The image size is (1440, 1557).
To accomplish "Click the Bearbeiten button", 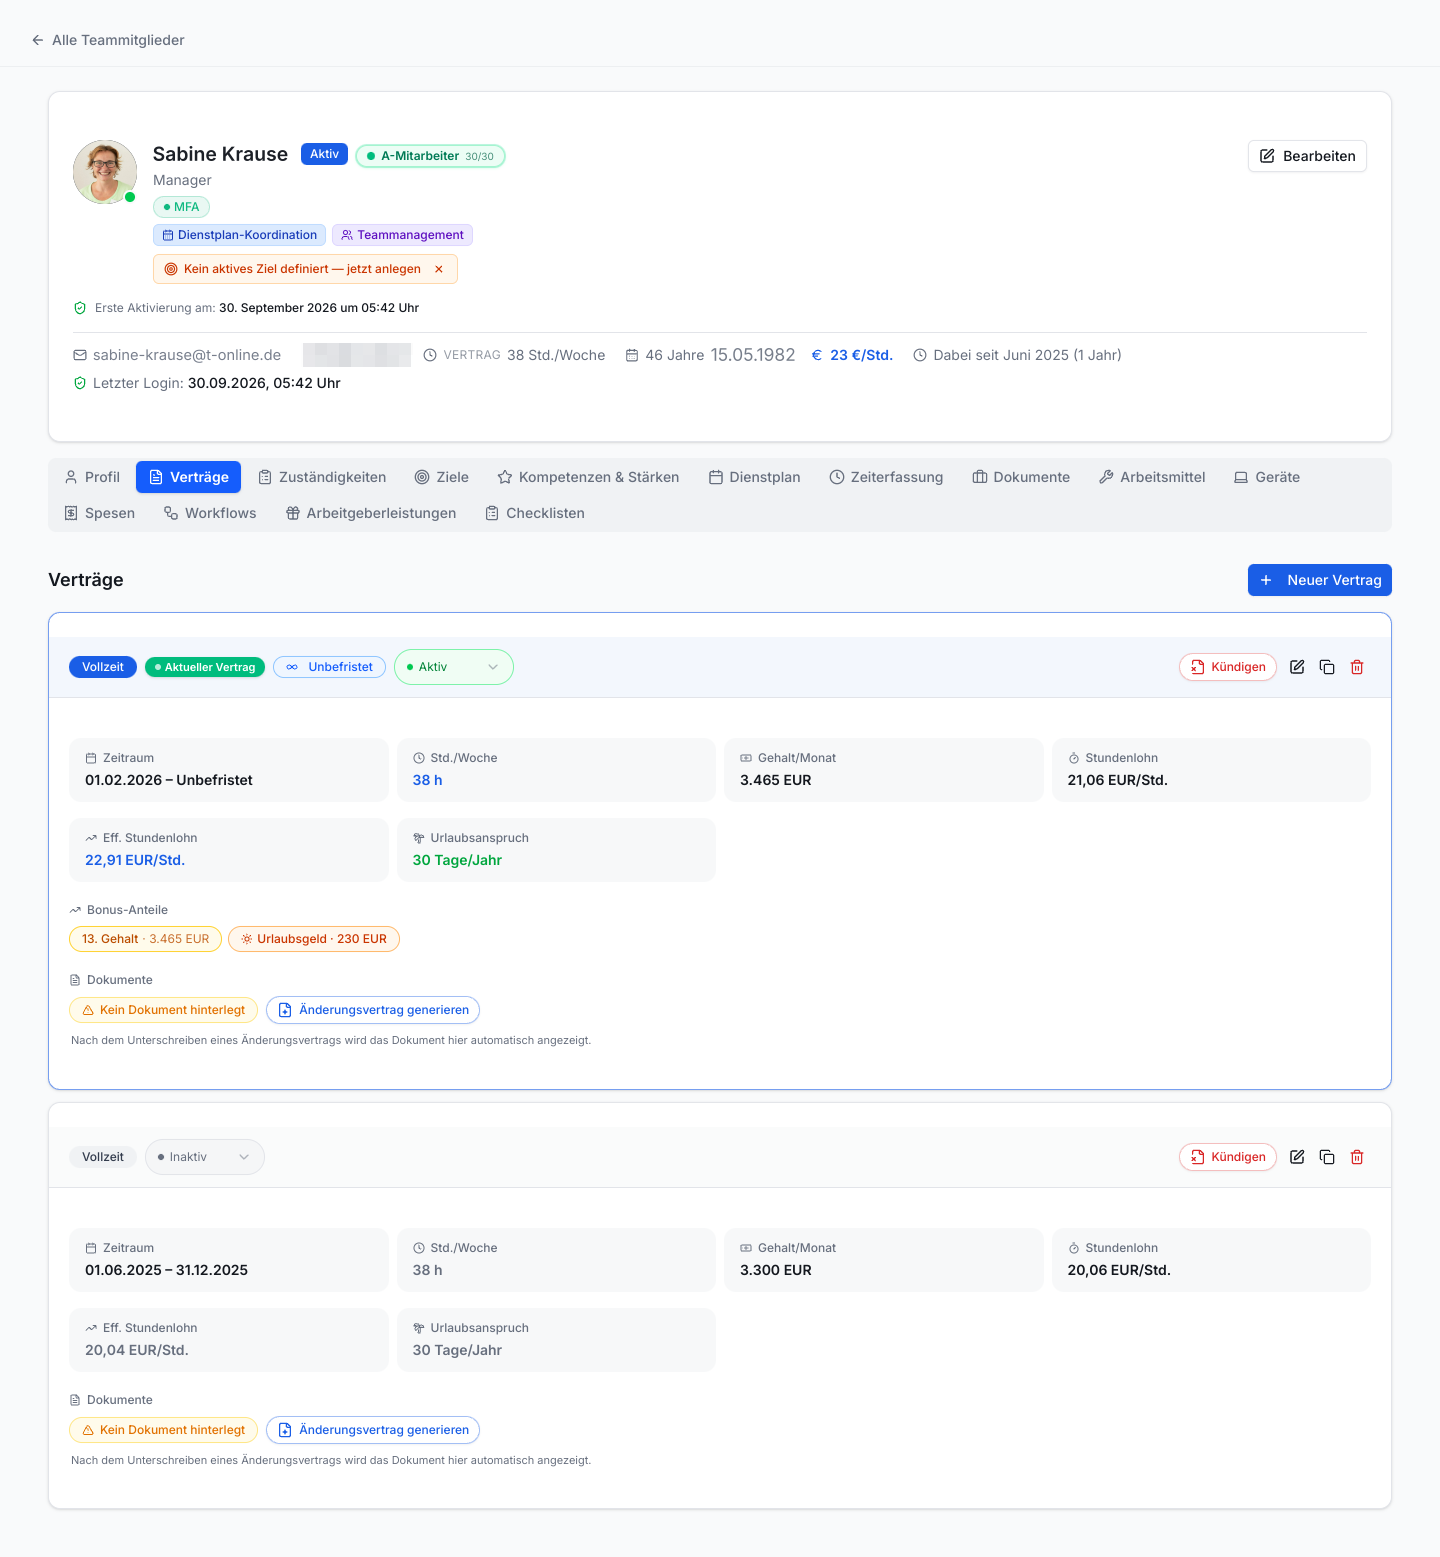I will 1307,156.
